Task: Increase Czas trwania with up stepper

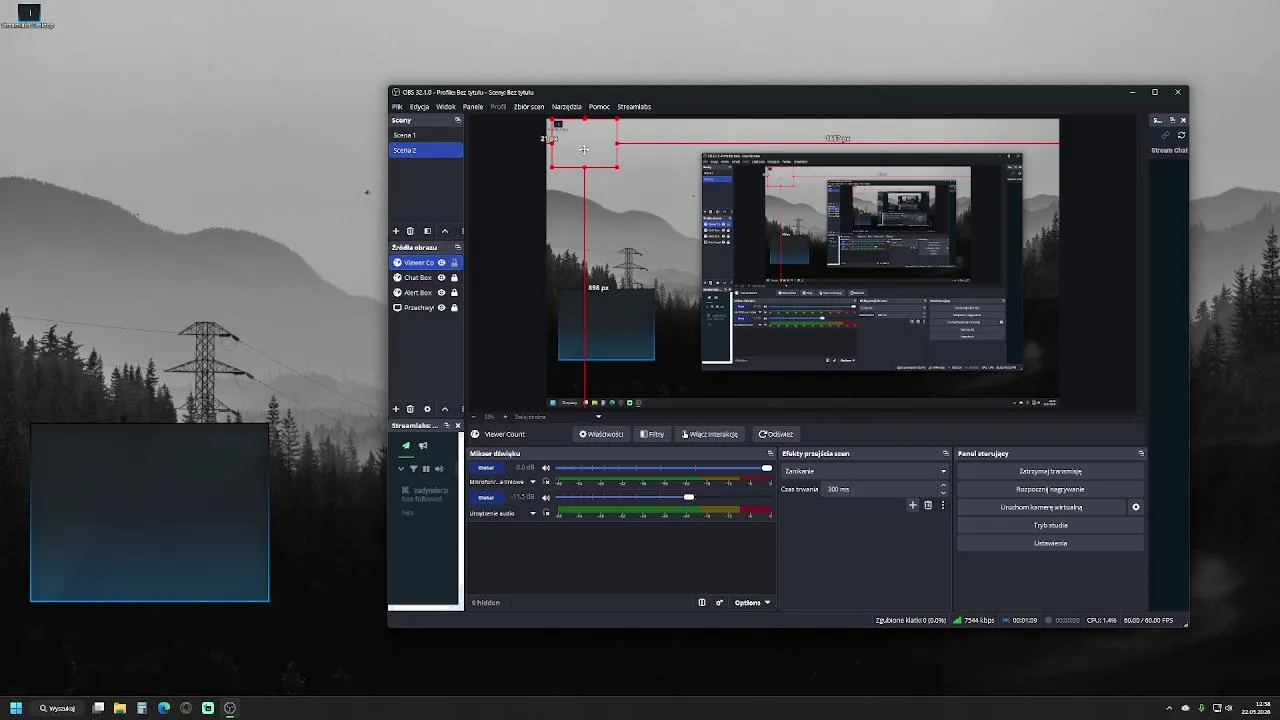Action: pyautogui.click(x=943, y=486)
